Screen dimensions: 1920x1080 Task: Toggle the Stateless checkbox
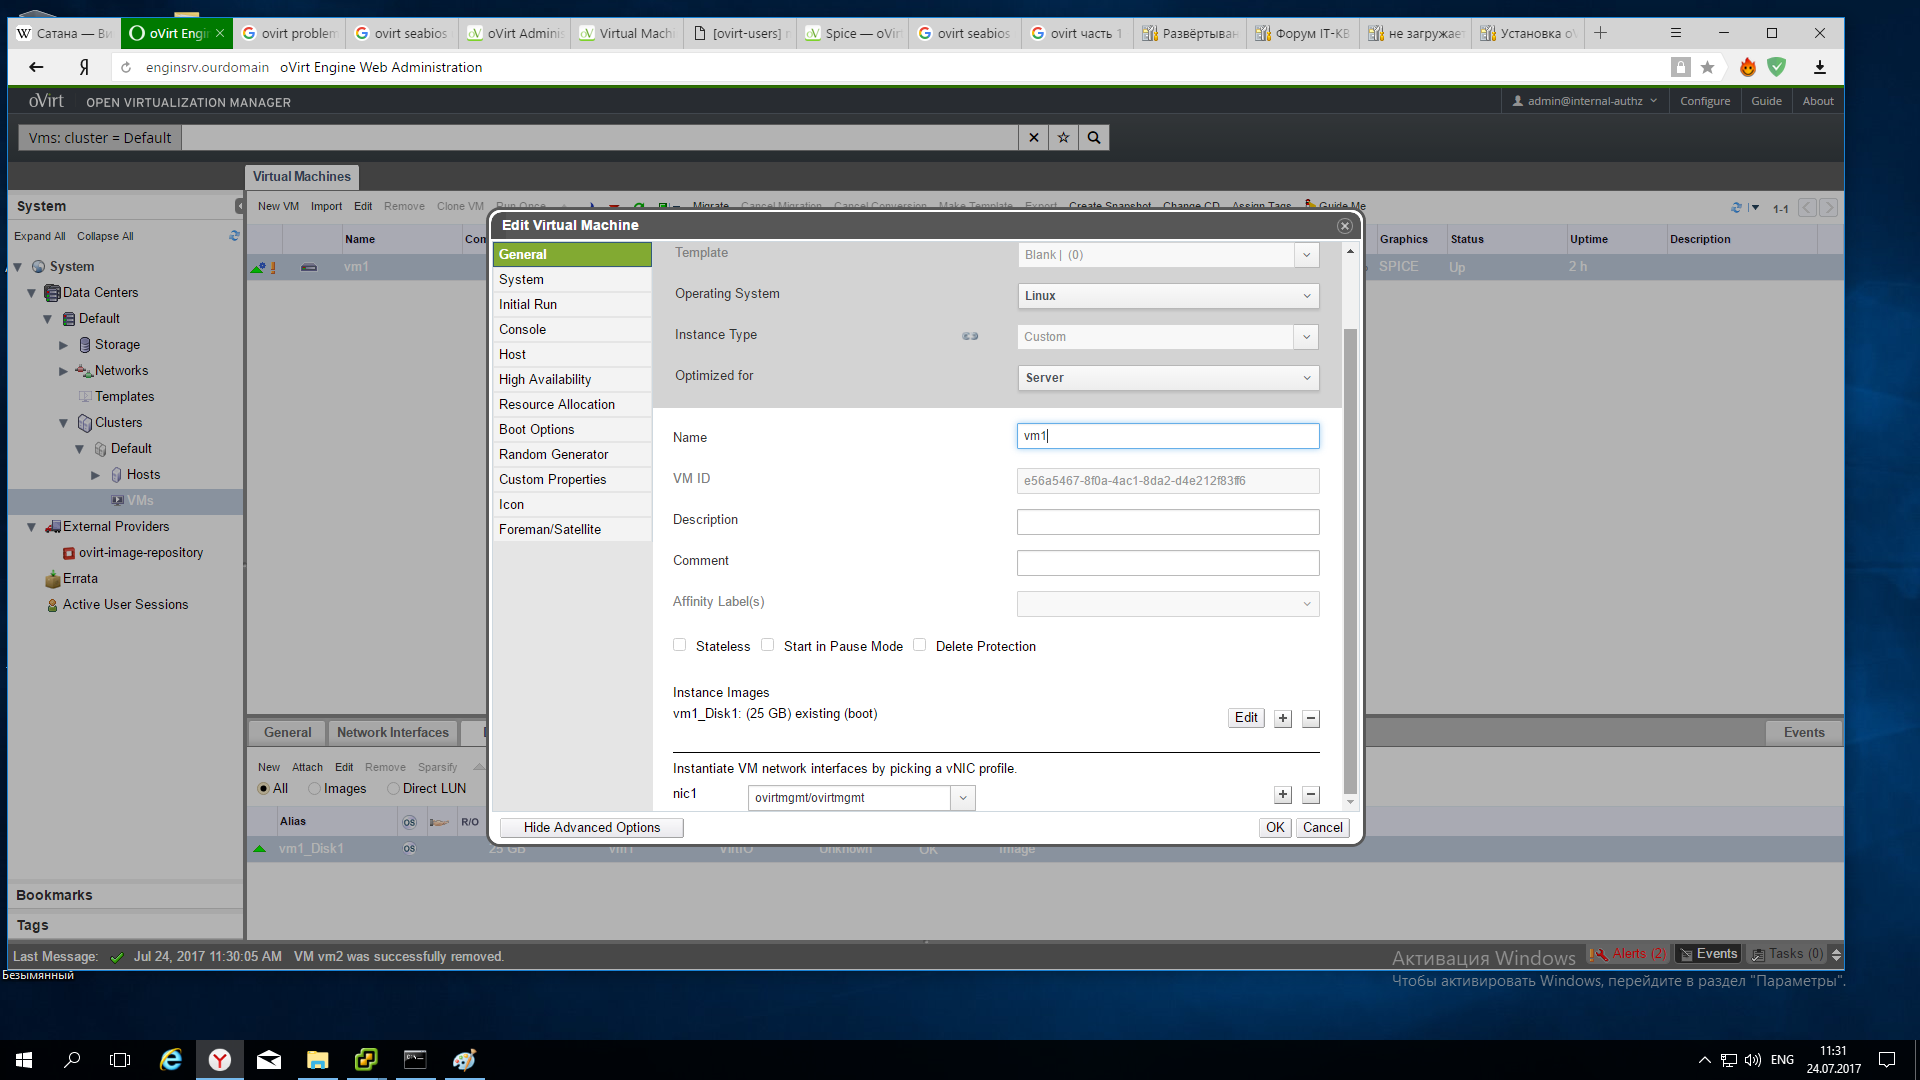coord(680,645)
